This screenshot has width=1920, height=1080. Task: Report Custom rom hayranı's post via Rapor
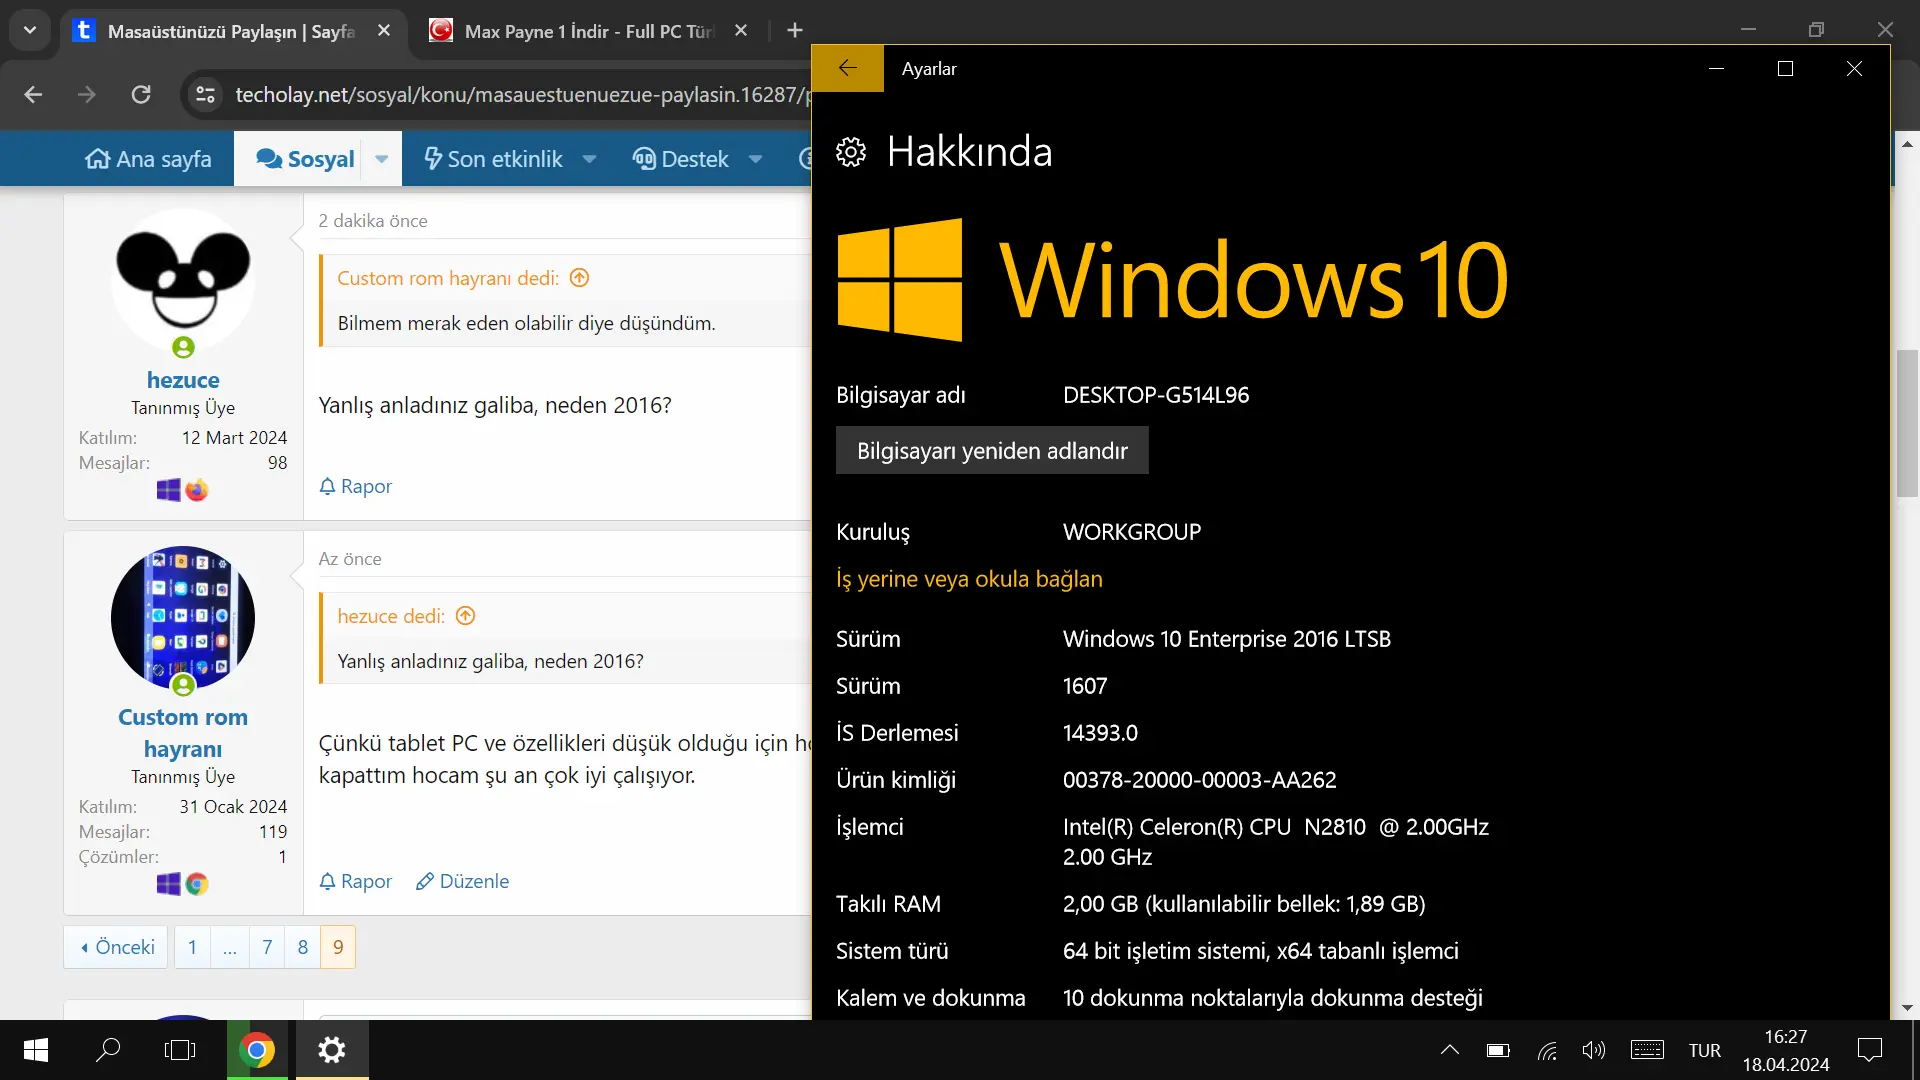pyautogui.click(x=356, y=881)
